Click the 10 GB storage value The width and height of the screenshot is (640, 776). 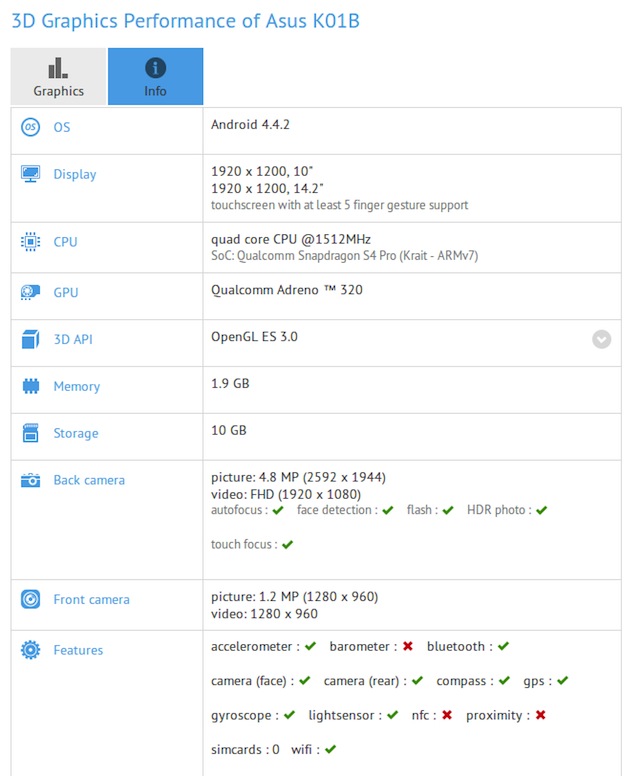[x=229, y=431]
